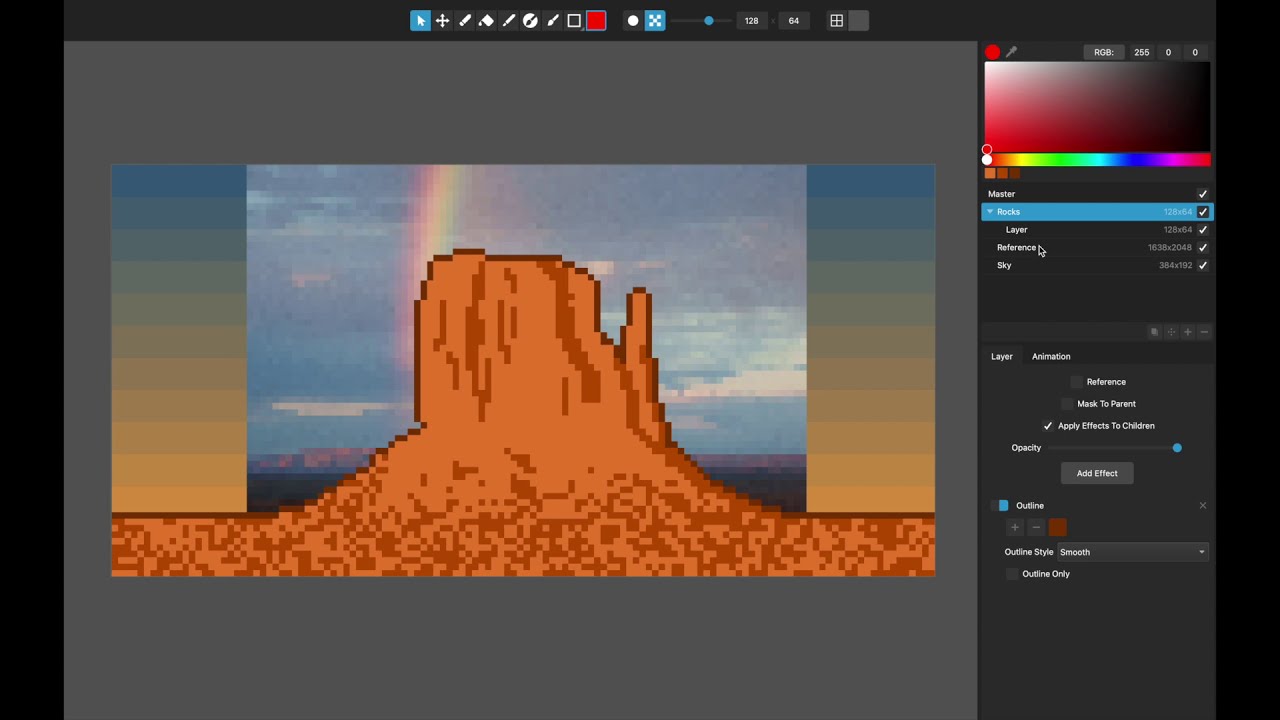Select the arrow pointer tool

coord(420,20)
